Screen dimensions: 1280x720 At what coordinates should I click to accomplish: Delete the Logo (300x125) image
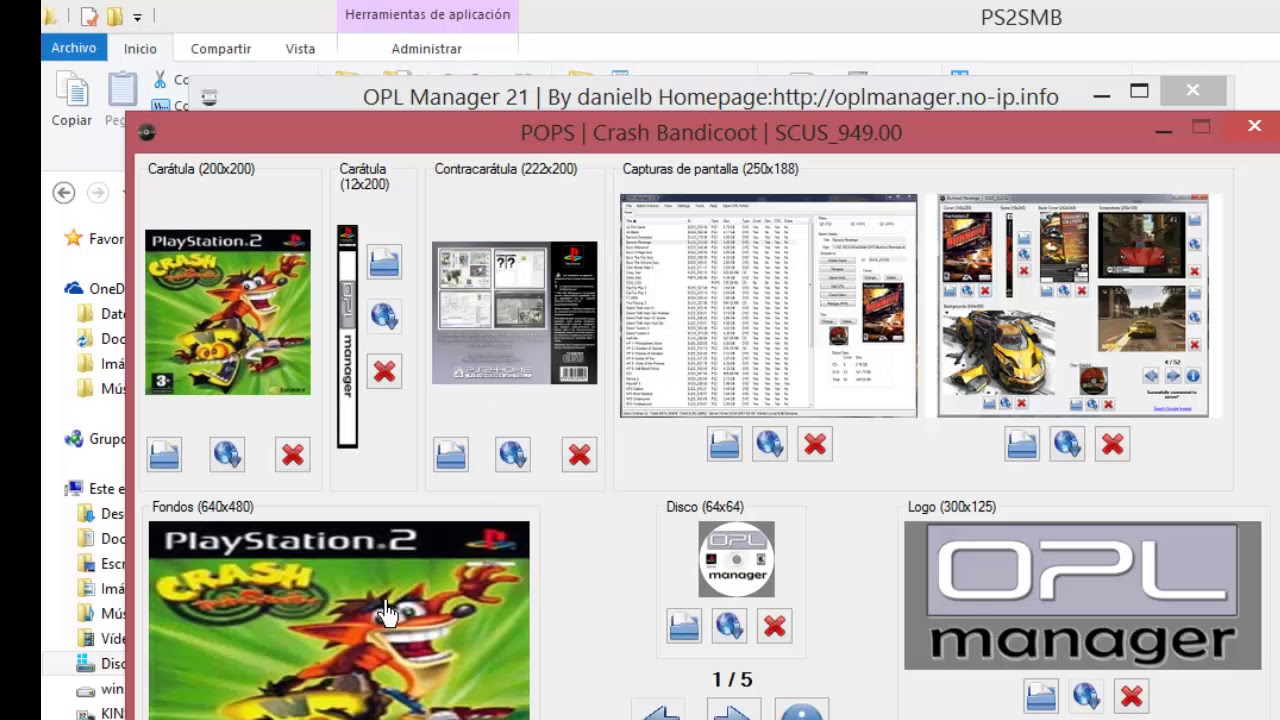1131,696
